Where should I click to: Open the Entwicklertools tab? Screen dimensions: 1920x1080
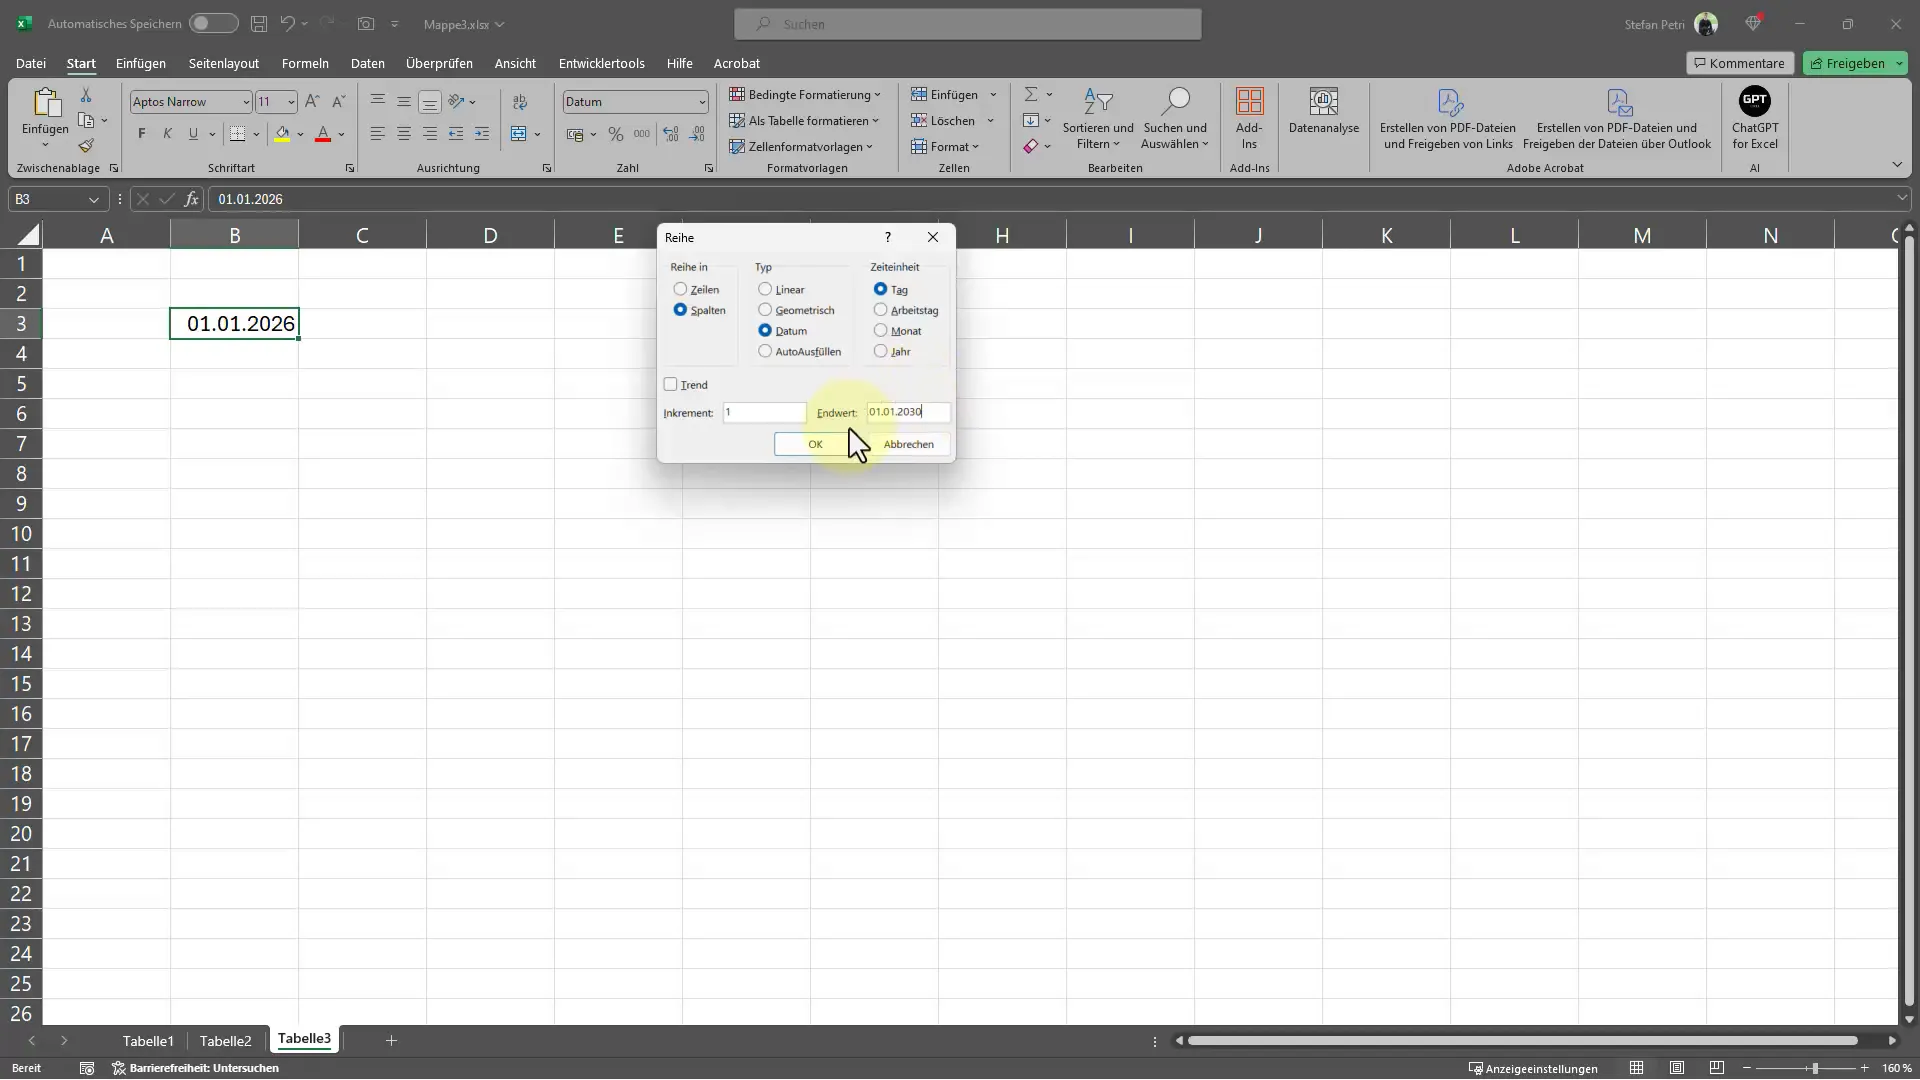coord(601,63)
